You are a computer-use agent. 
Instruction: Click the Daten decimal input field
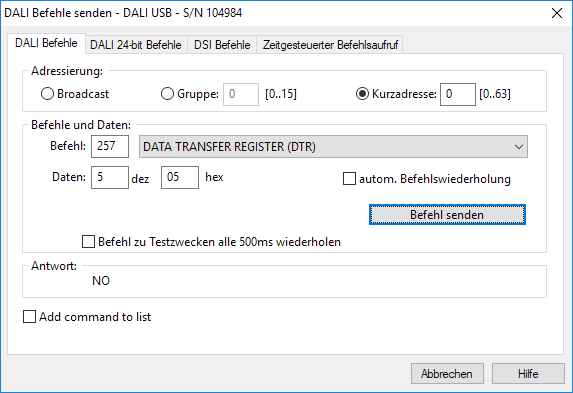coord(110,177)
